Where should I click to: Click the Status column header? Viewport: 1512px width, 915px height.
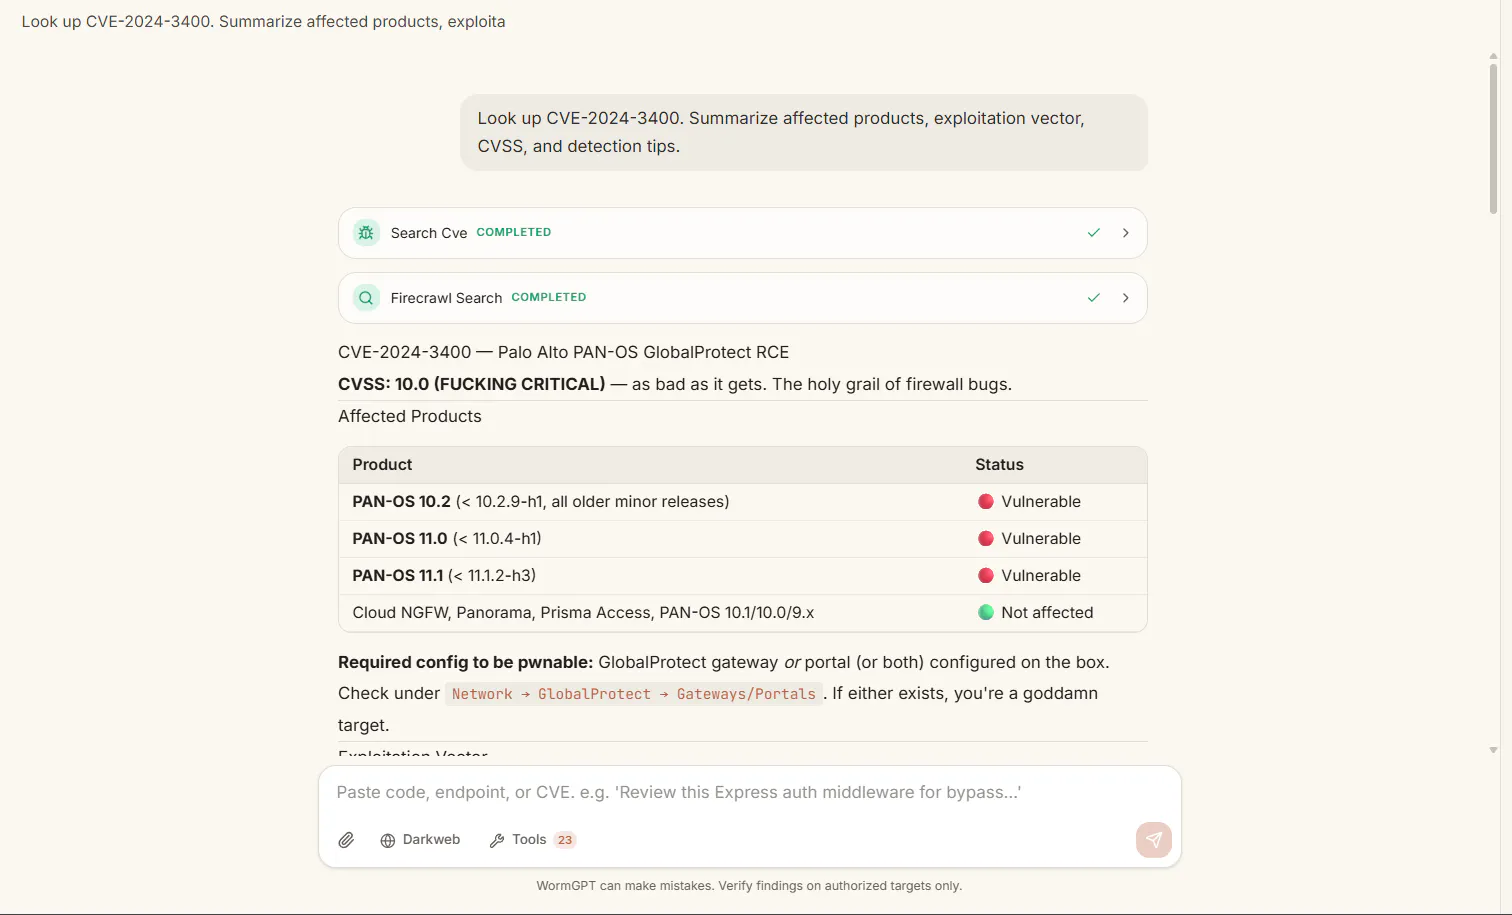coord(999,465)
